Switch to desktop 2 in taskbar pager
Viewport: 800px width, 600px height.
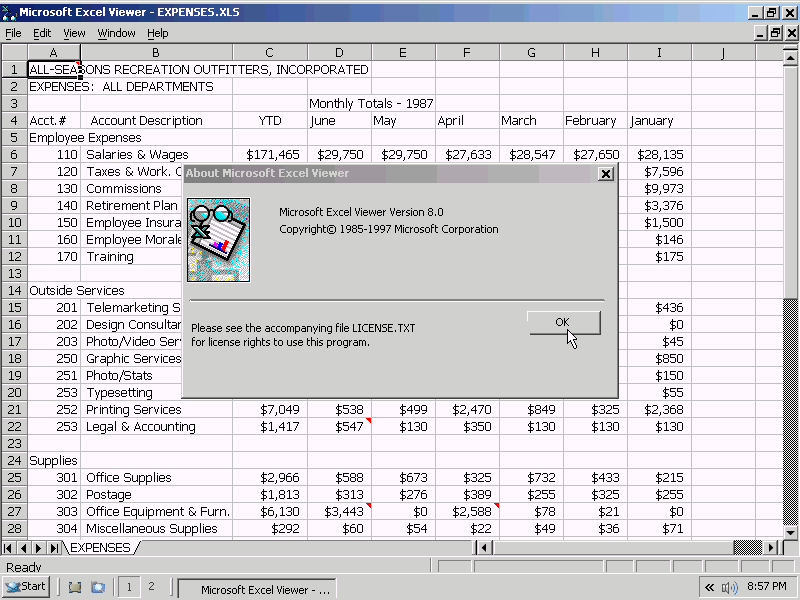click(151, 587)
